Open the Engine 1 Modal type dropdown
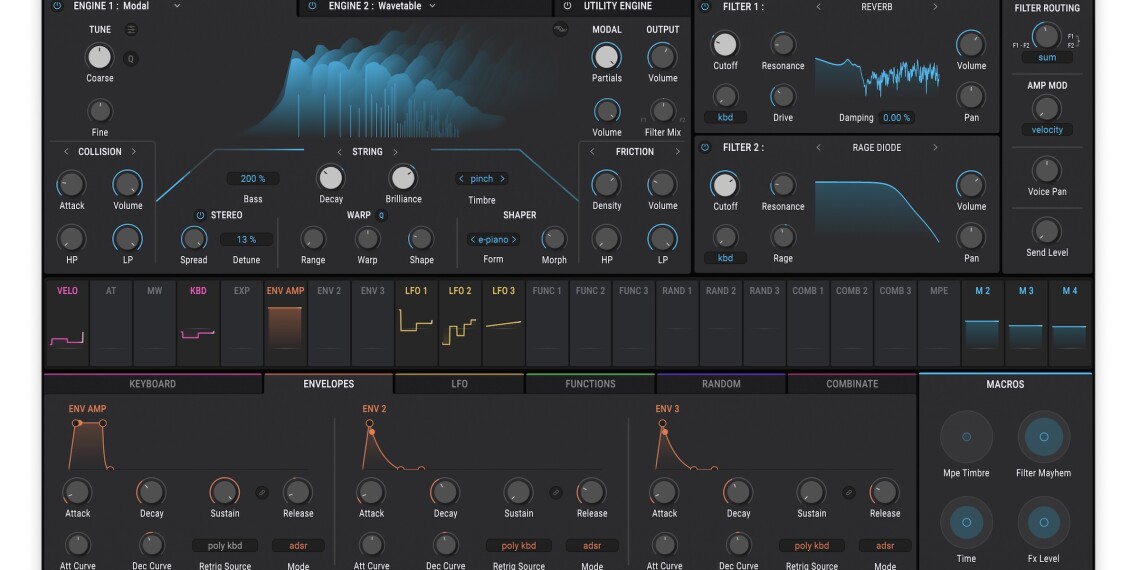 point(177,6)
